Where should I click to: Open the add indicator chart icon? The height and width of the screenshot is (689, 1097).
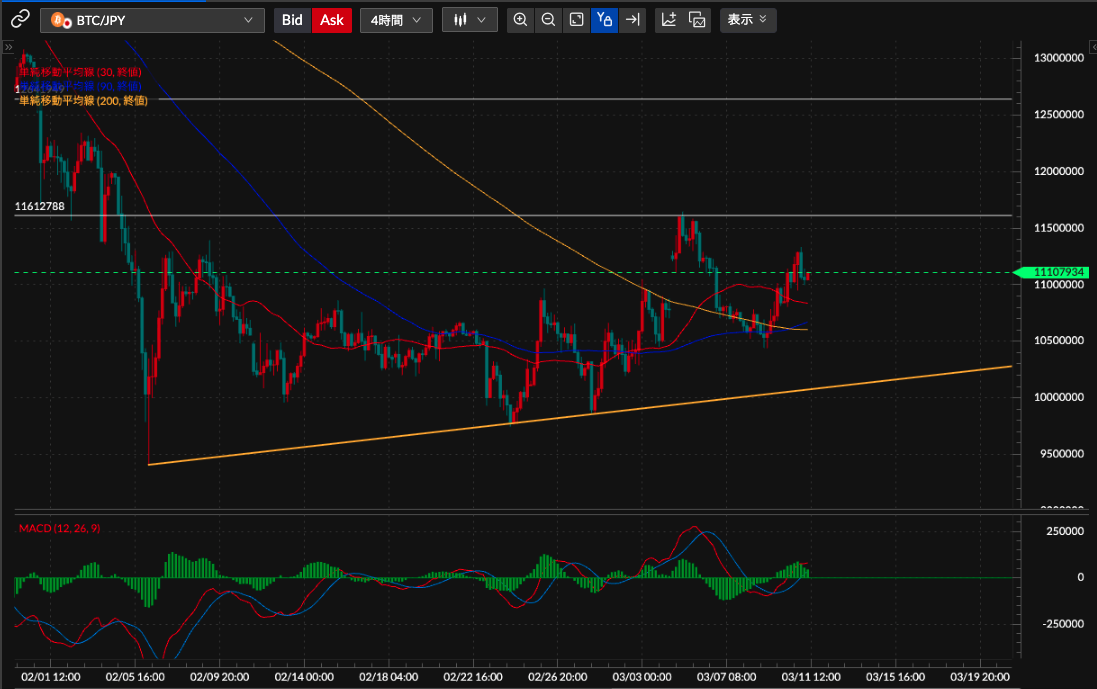(x=669, y=20)
